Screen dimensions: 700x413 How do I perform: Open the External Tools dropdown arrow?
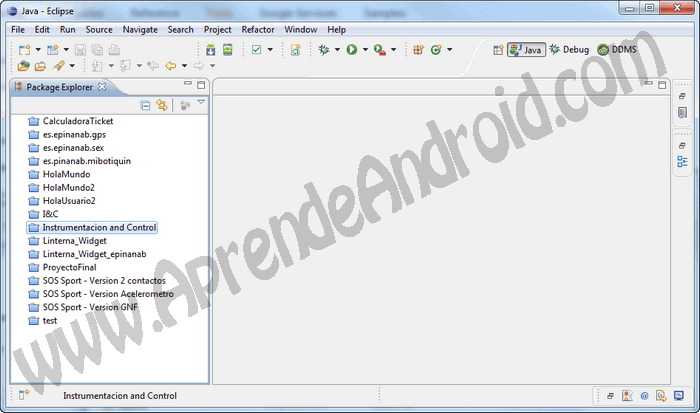pyautogui.click(x=393, y=50)
